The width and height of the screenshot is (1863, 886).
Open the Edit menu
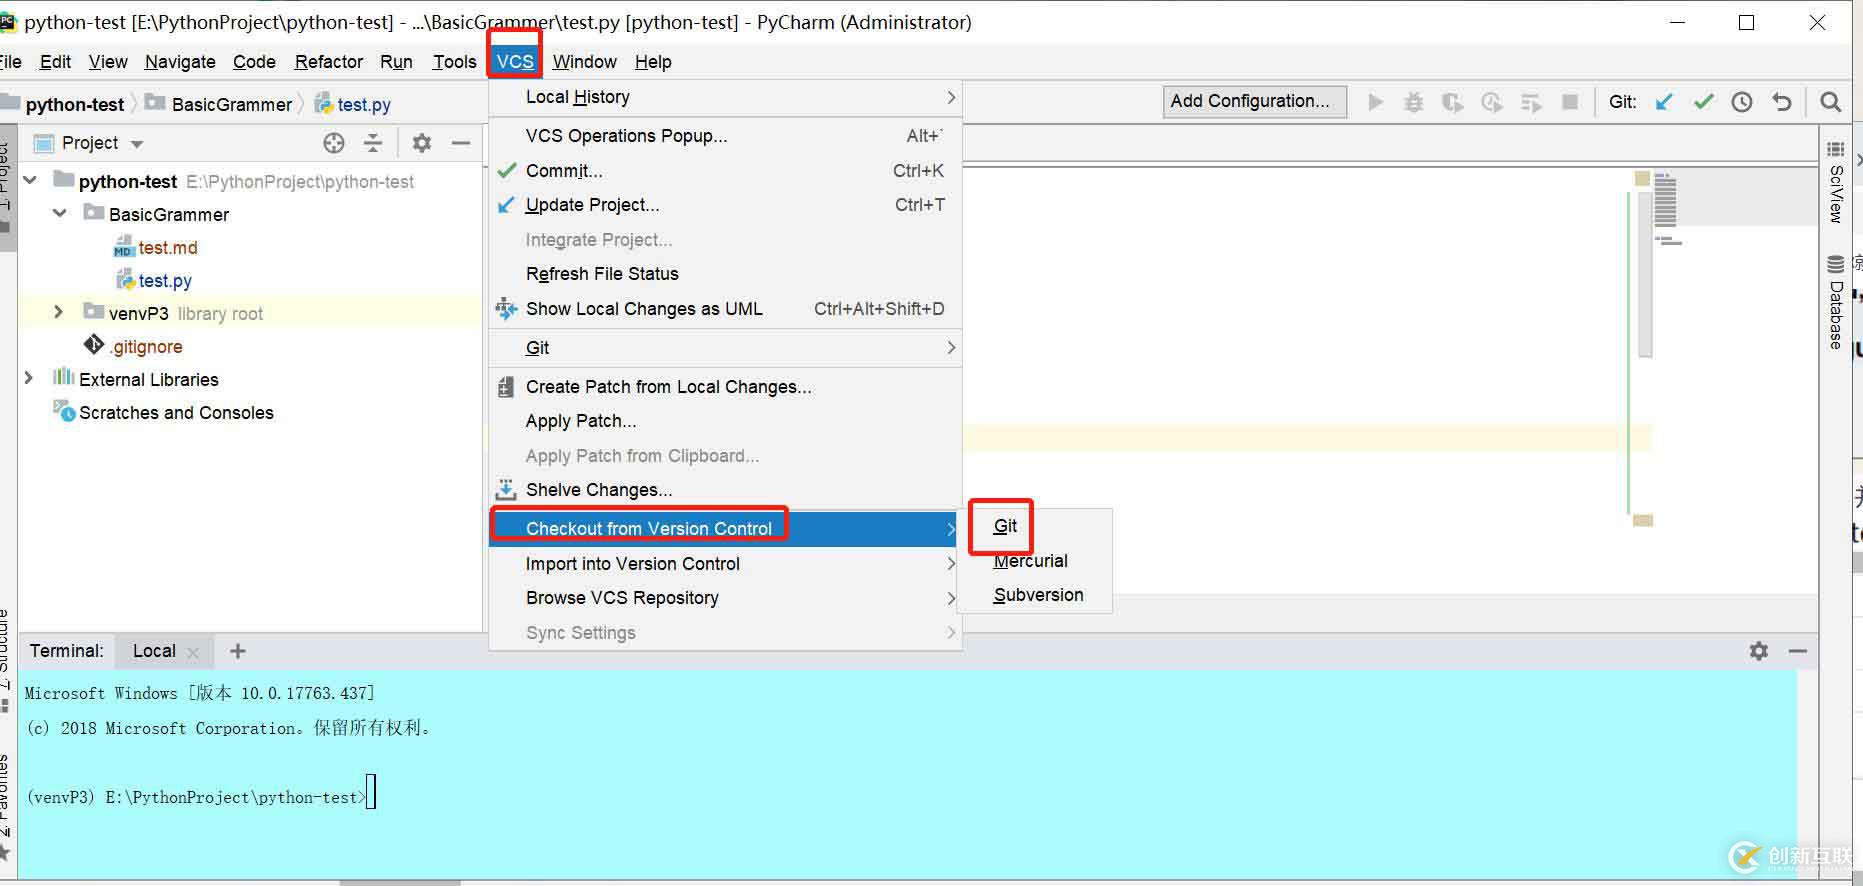(55, 62)
